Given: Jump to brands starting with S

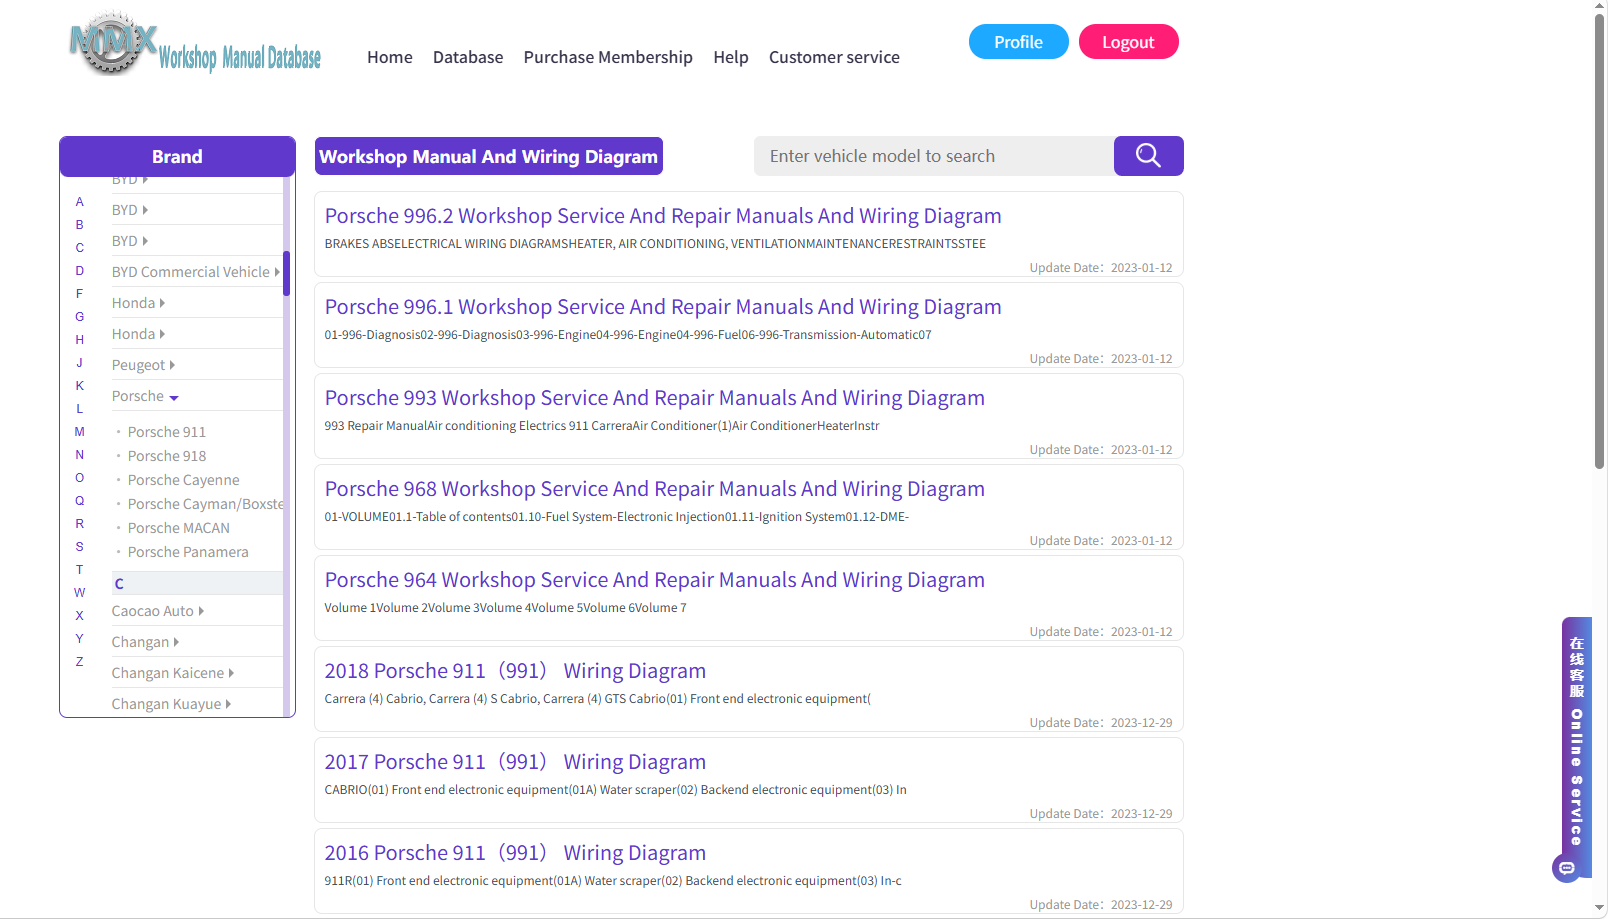Looking at the screenshot, I should [80, 547].
